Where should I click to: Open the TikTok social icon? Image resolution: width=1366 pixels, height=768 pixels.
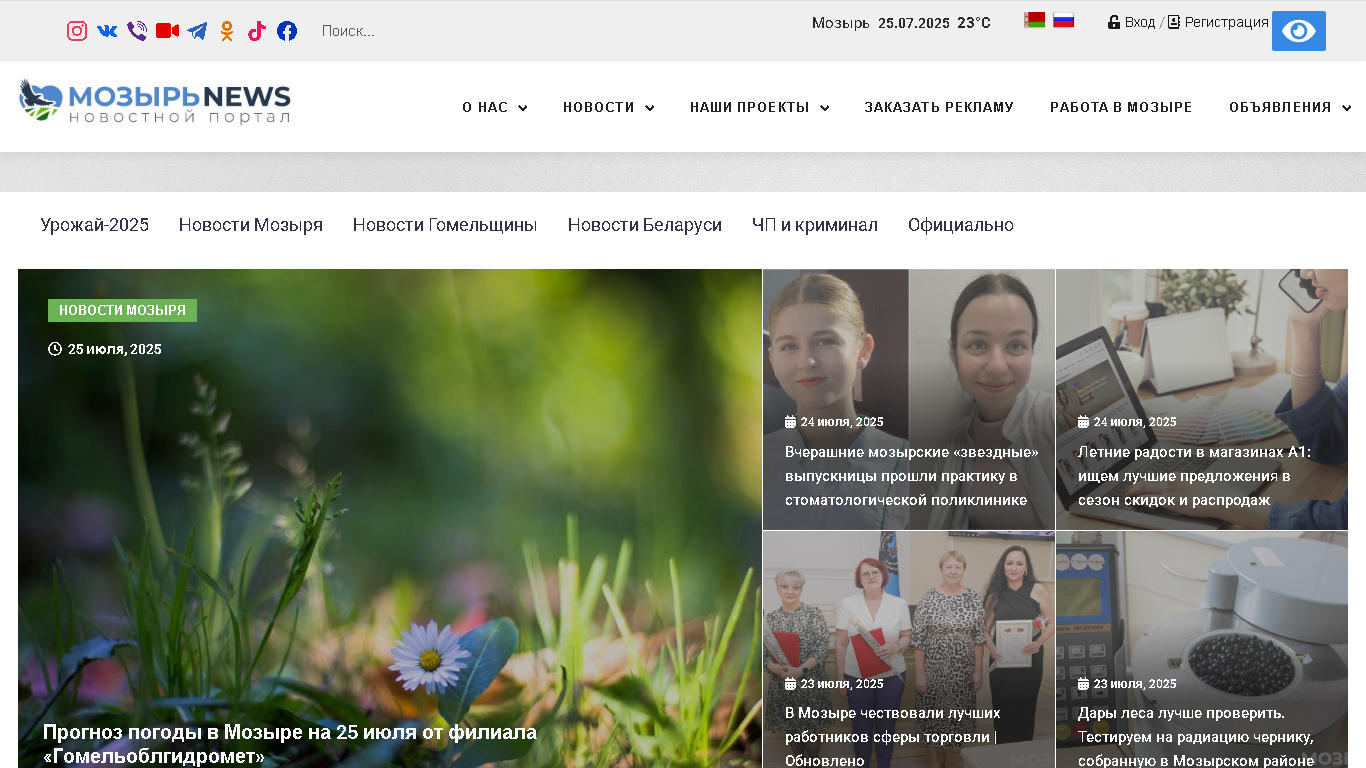tap(257, 31)
